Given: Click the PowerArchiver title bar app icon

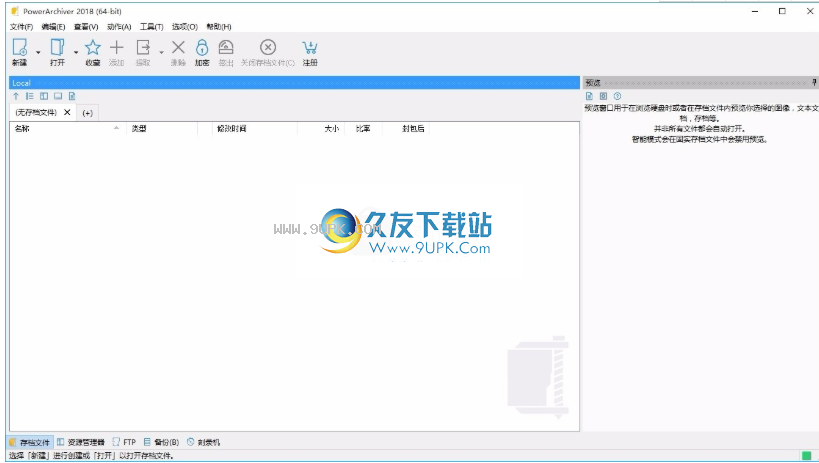Looking at the screenshot, I should click(15, 11).
